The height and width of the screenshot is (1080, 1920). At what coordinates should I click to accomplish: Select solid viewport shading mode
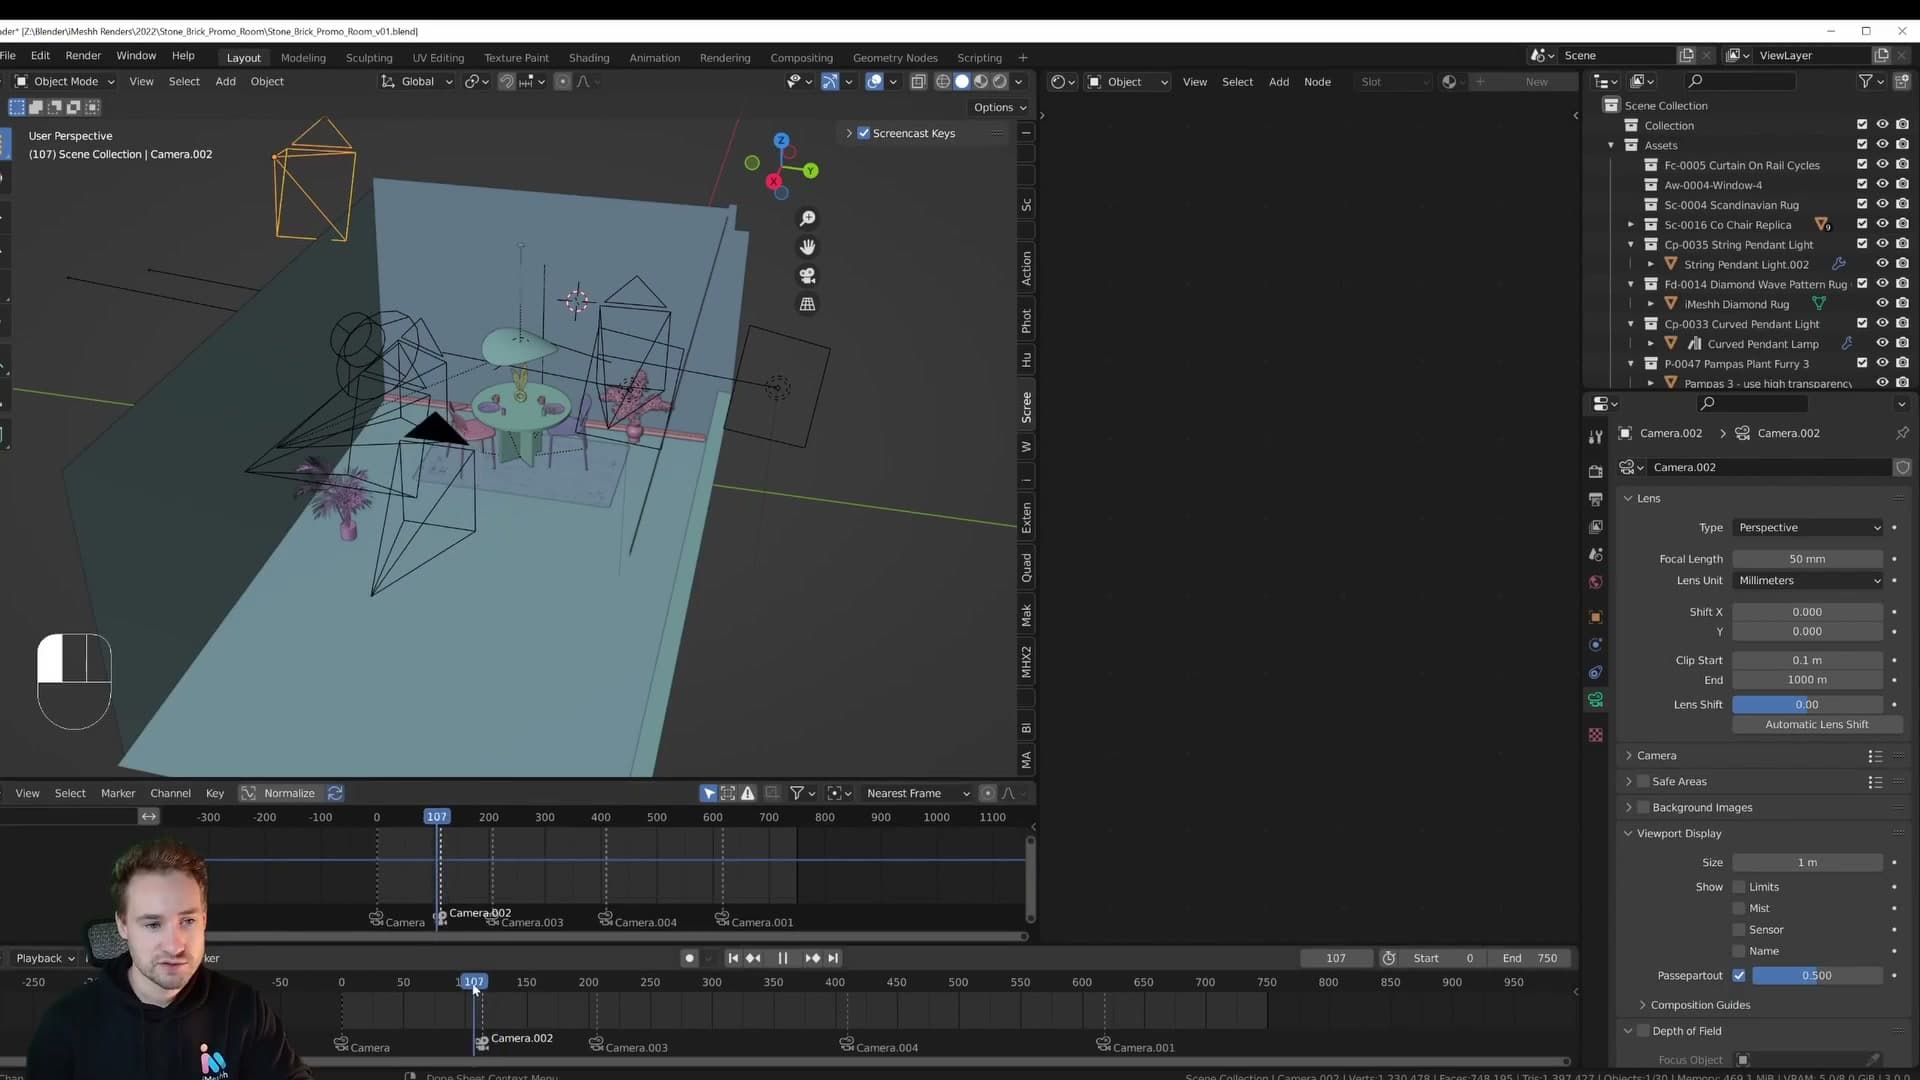coord(961,82)
